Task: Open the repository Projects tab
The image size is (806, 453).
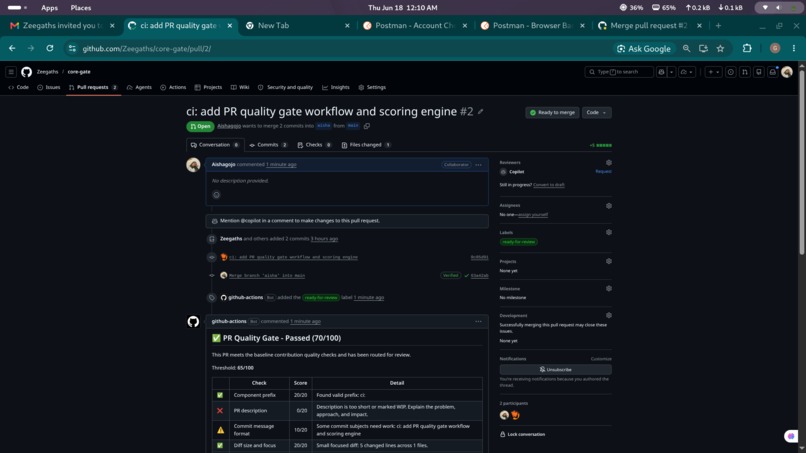Action: pos(208,87)
